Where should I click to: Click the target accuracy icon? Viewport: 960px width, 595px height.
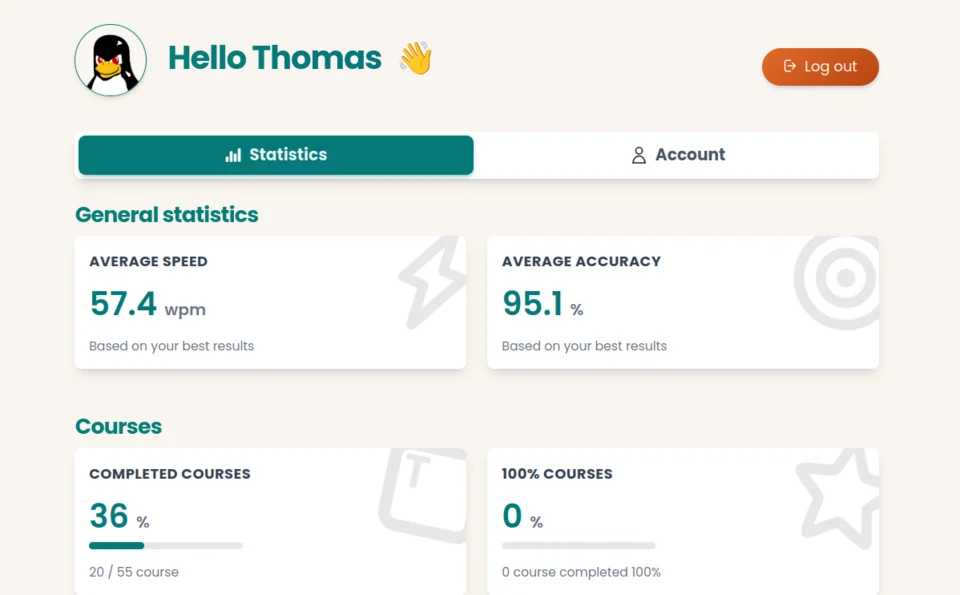pos(842,281)
